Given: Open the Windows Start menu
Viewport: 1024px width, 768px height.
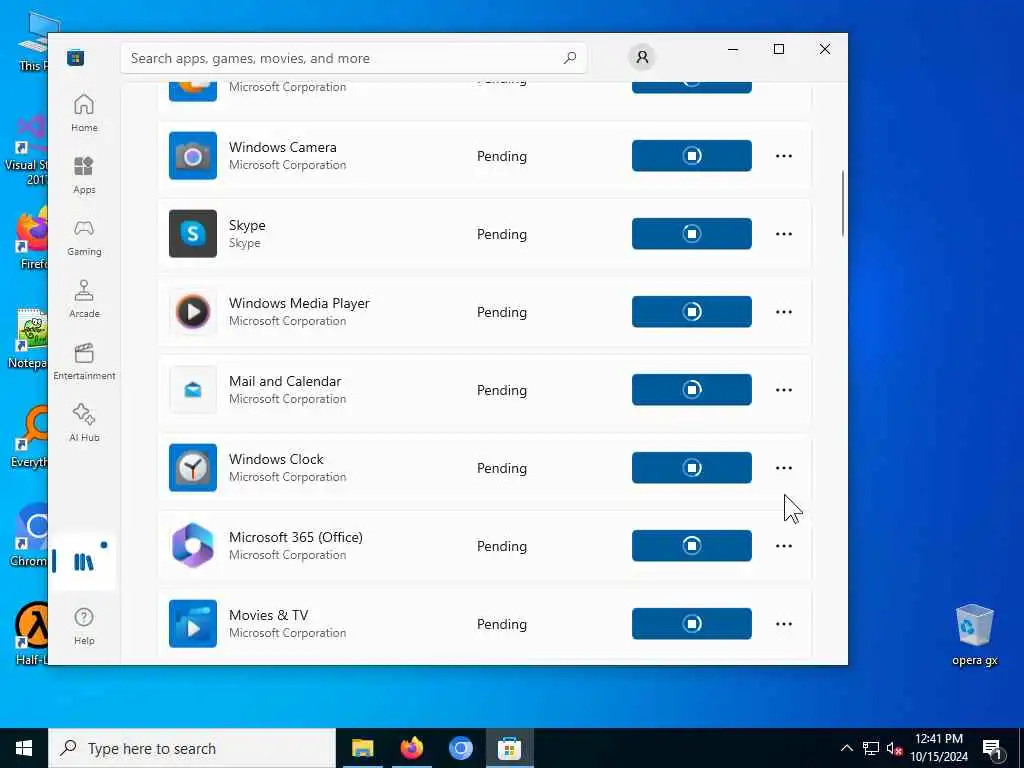Looking at the screenshot, I should coord(24,748).
